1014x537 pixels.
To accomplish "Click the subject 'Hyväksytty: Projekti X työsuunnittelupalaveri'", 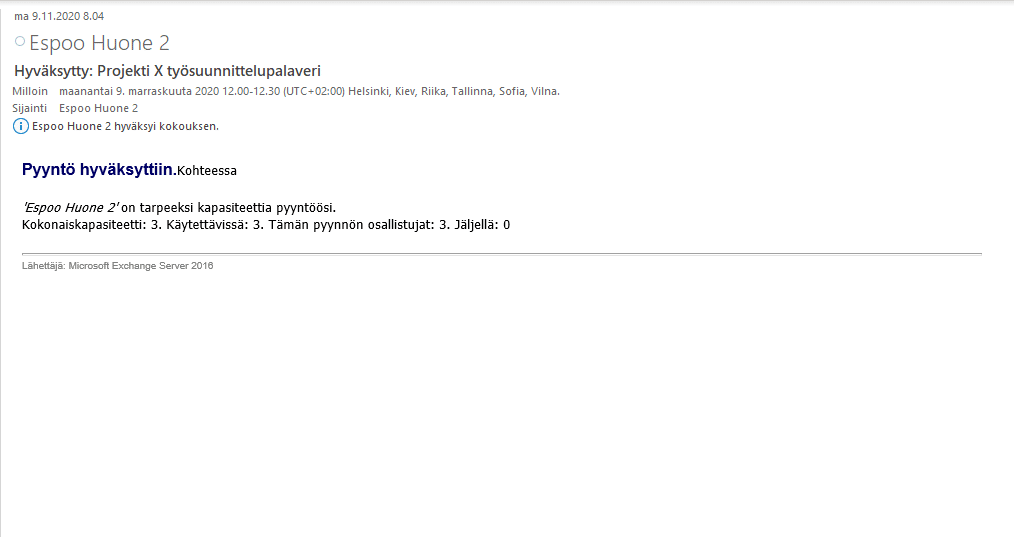I will point(167,71).
